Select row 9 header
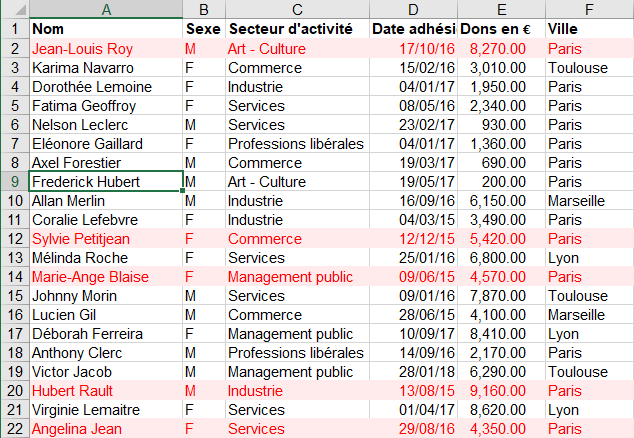 tap(14, 182)
